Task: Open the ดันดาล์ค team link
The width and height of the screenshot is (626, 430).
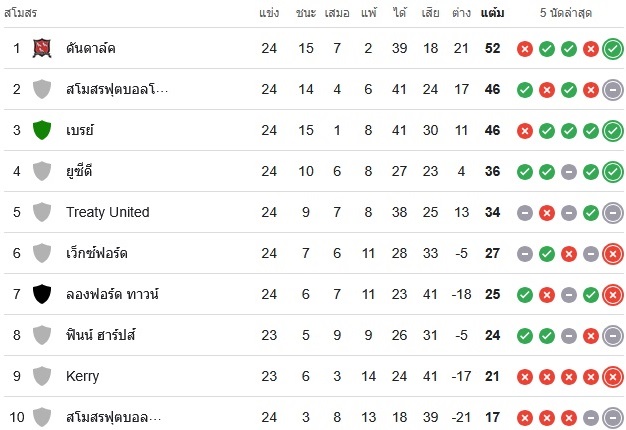Action: [x=91, y=48]
